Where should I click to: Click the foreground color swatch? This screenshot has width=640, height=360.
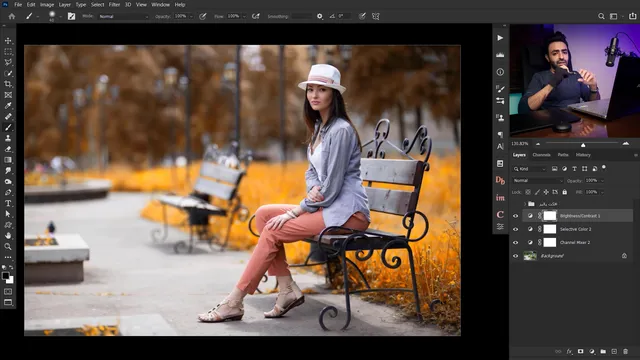pos(5,276)
